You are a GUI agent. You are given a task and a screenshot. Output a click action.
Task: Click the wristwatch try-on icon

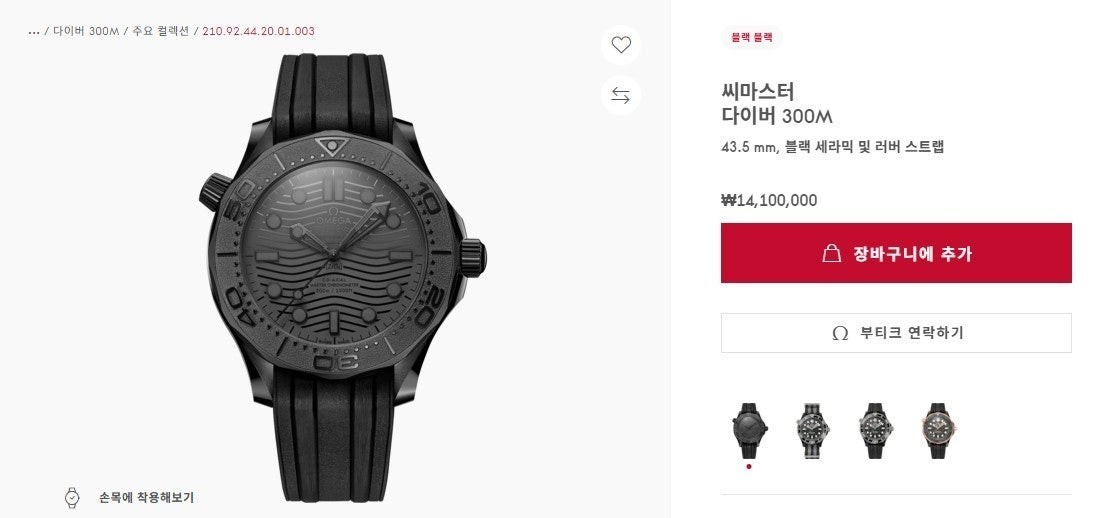click(72, 498)
